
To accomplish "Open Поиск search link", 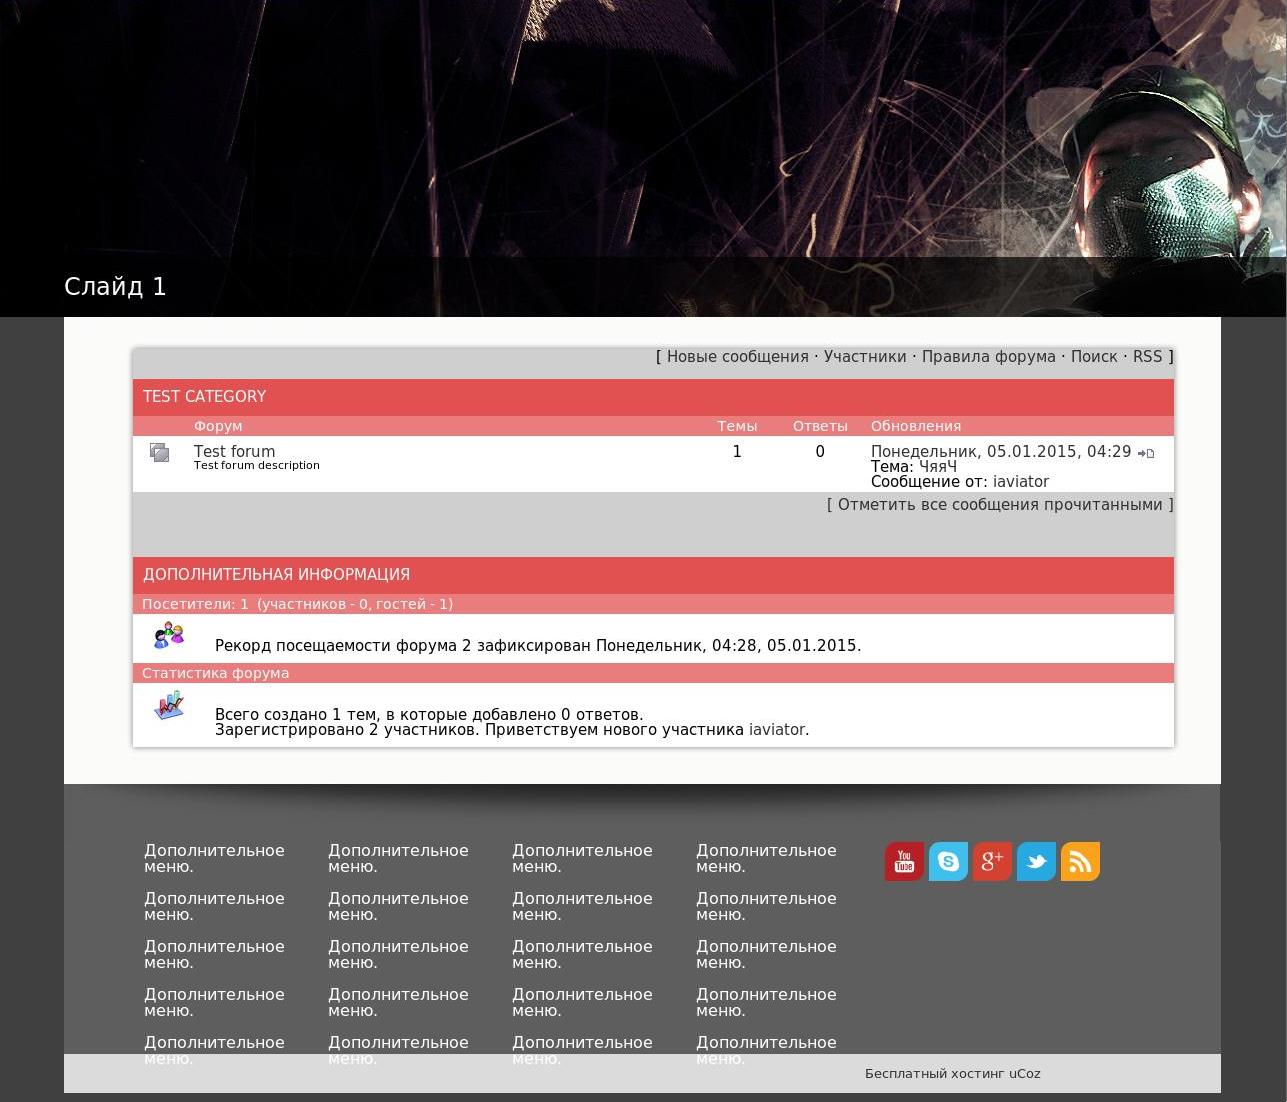I will point(1094,357).
